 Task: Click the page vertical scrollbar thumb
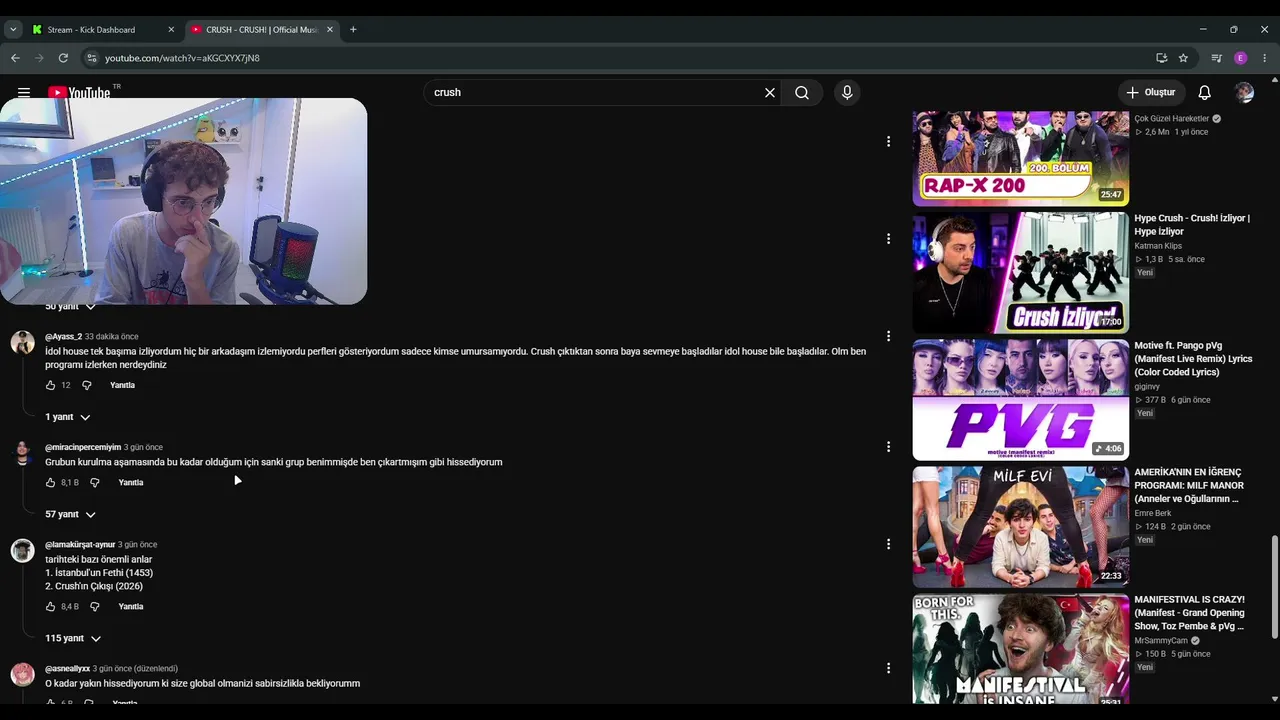(x=1274, y=586)
